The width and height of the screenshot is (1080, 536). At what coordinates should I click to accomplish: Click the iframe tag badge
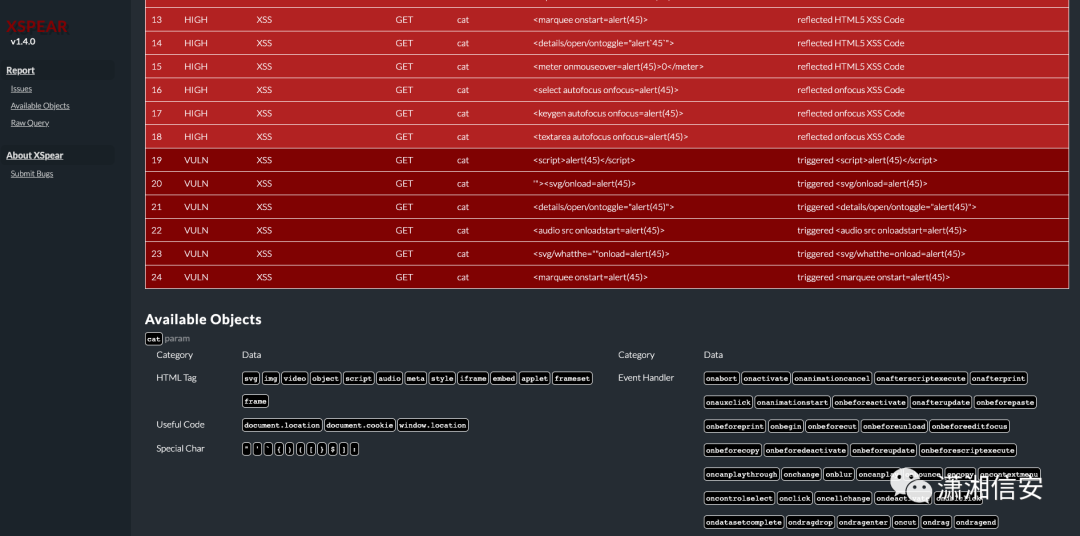(x=472, y=378)
